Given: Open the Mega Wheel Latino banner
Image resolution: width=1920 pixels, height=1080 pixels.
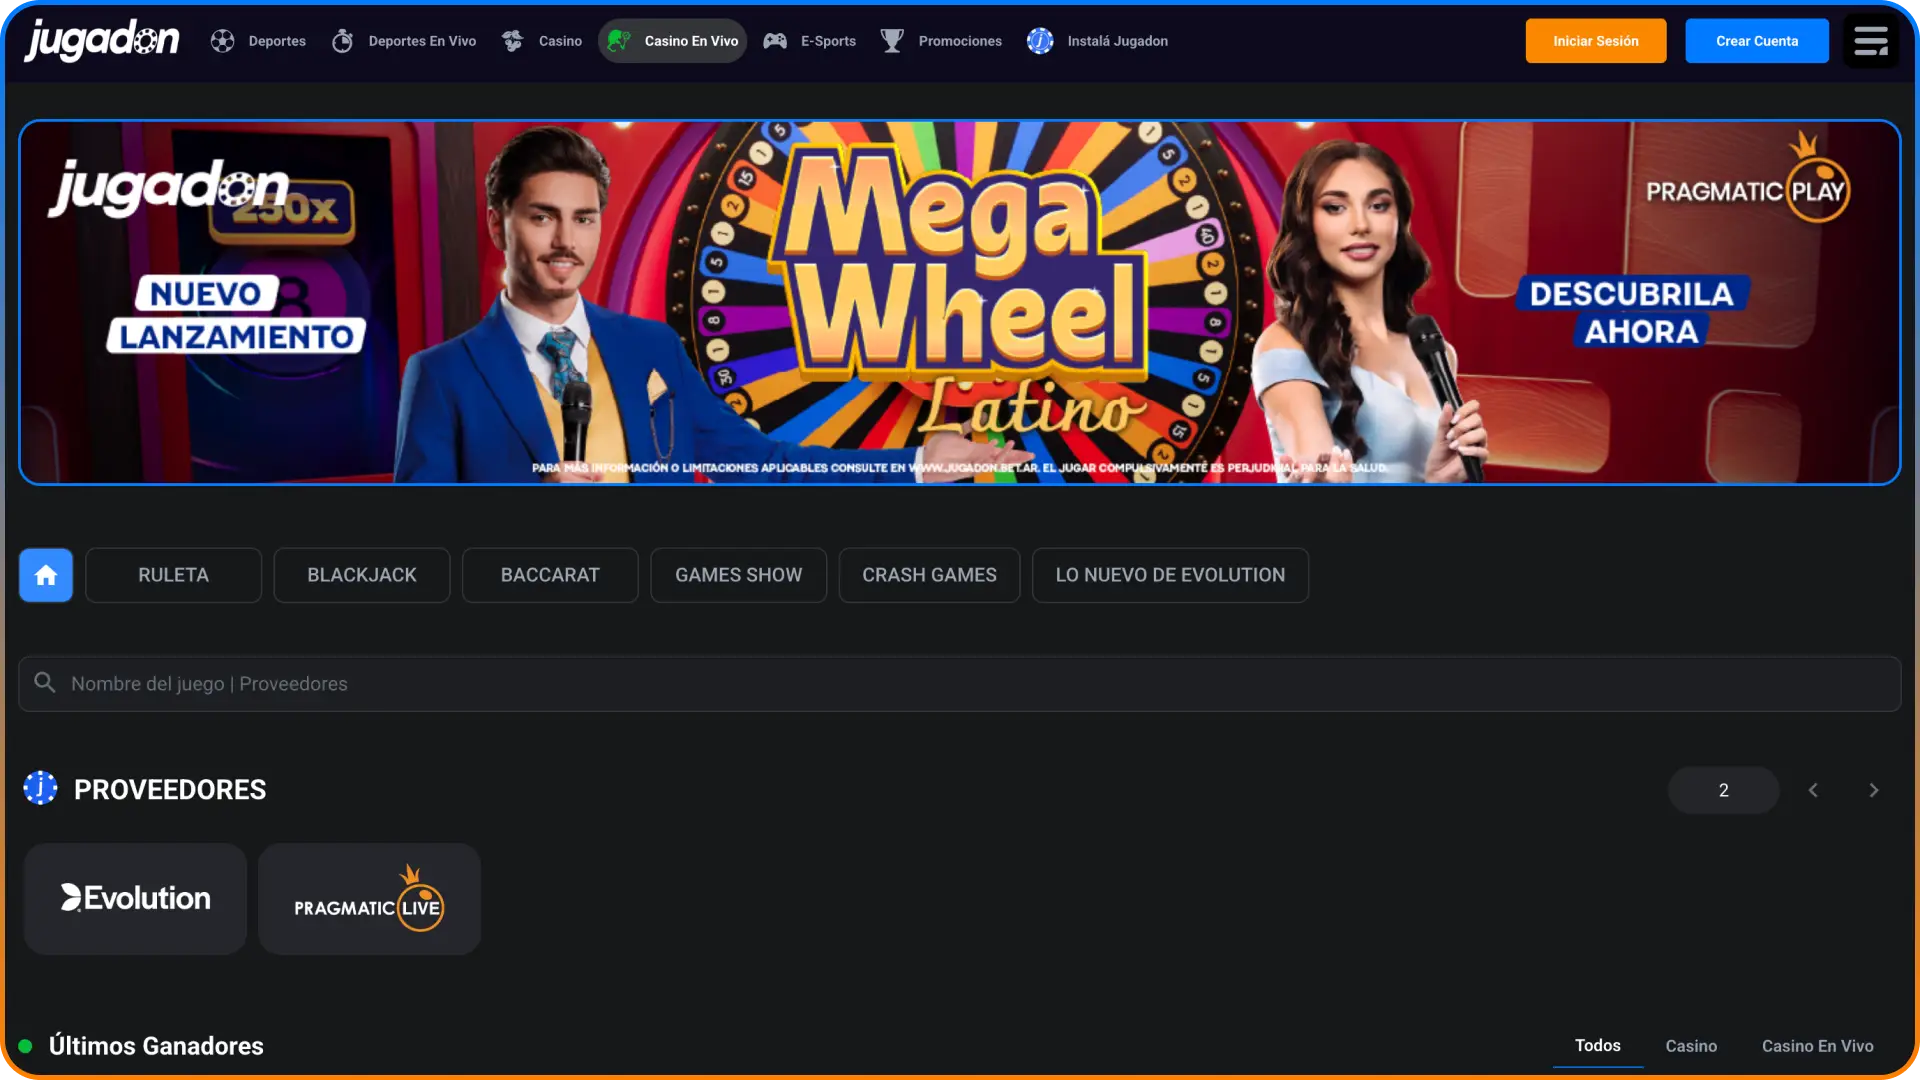Looking at the screenshot, I should [x=960, y=303].
